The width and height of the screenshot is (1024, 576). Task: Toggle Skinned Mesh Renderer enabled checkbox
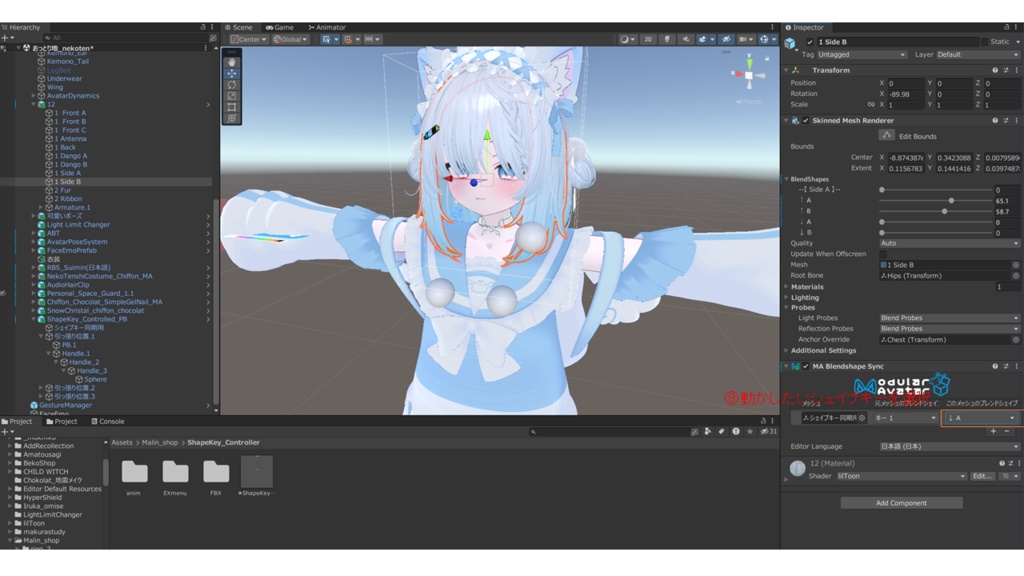point(805,120)
